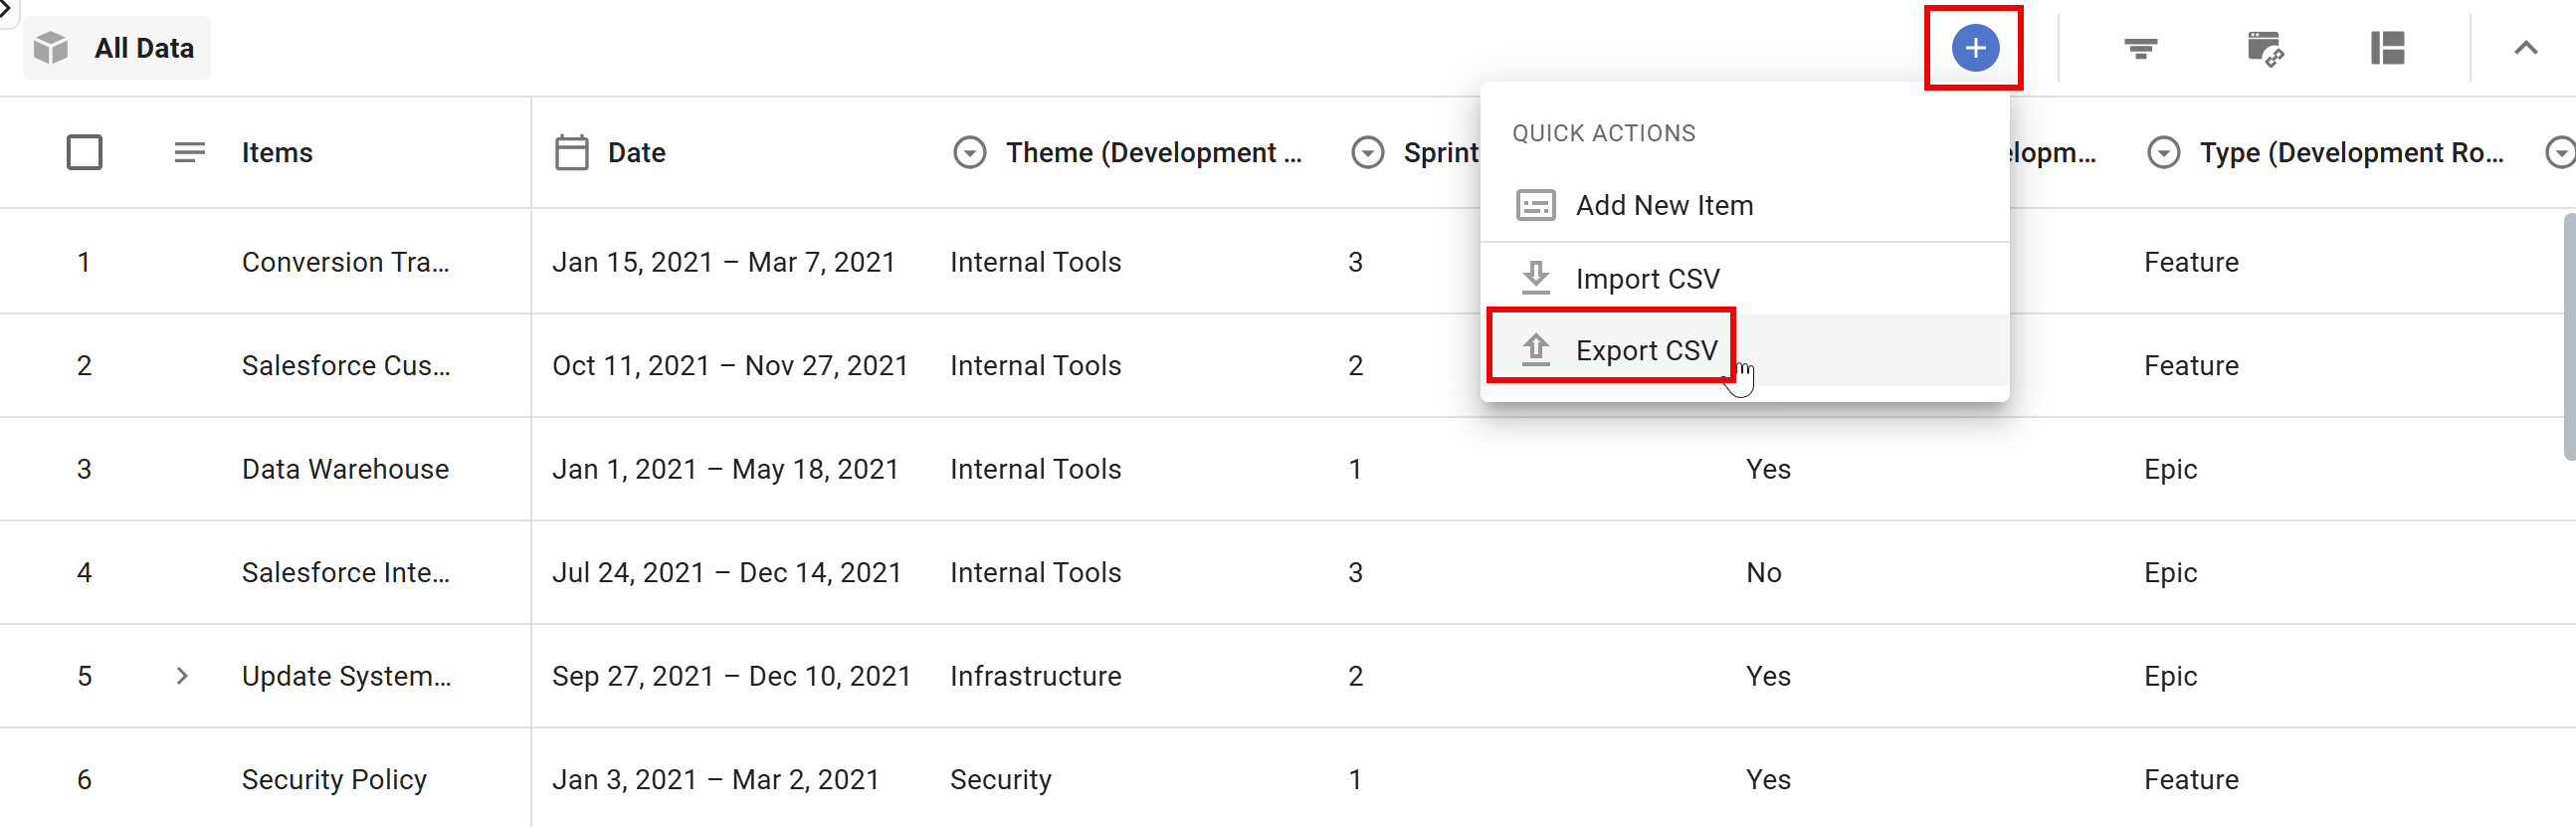Click the blue plus quick actions button
Screen dimensions: 2576x827
click(1975, 48)
